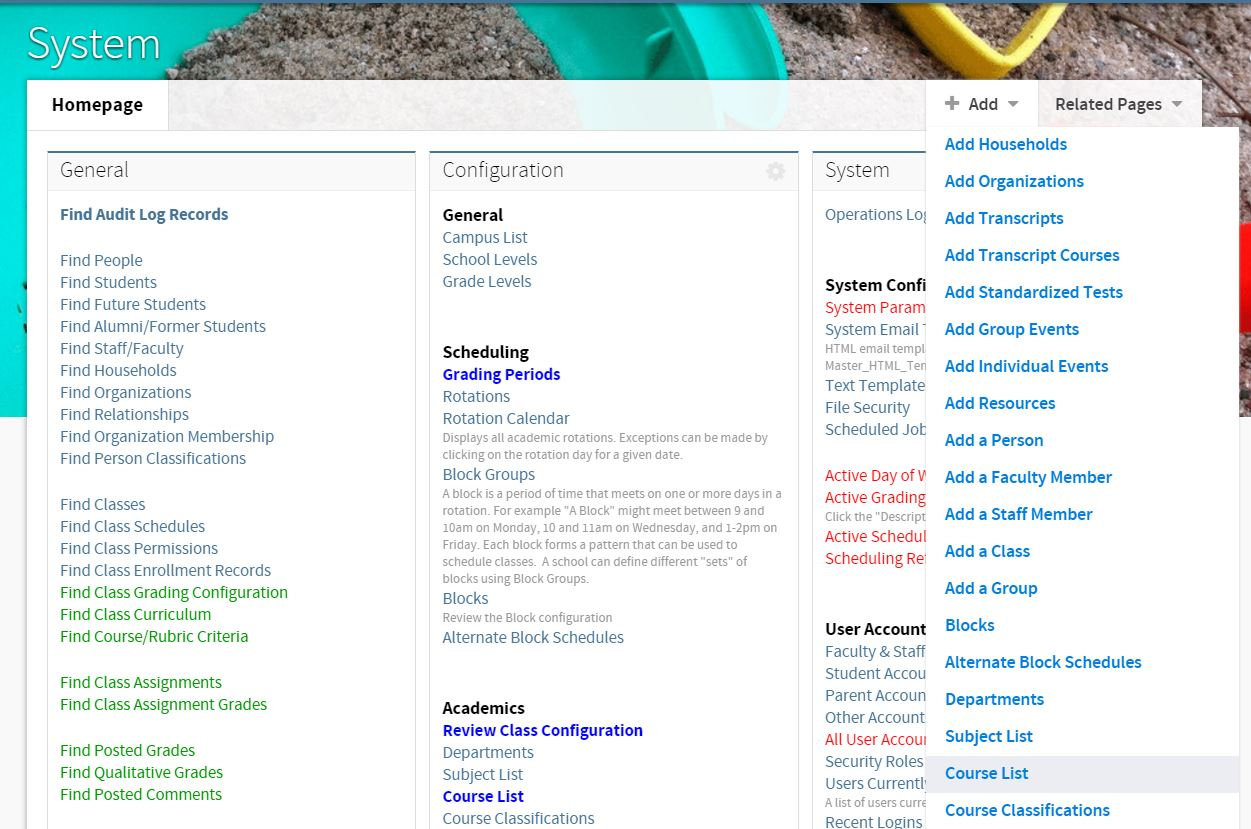Image resolution: width=1251 pixels, height=829 pixels.
Task: Select "Add Households" from the Add menu
Action: [x=1005, y=144]
